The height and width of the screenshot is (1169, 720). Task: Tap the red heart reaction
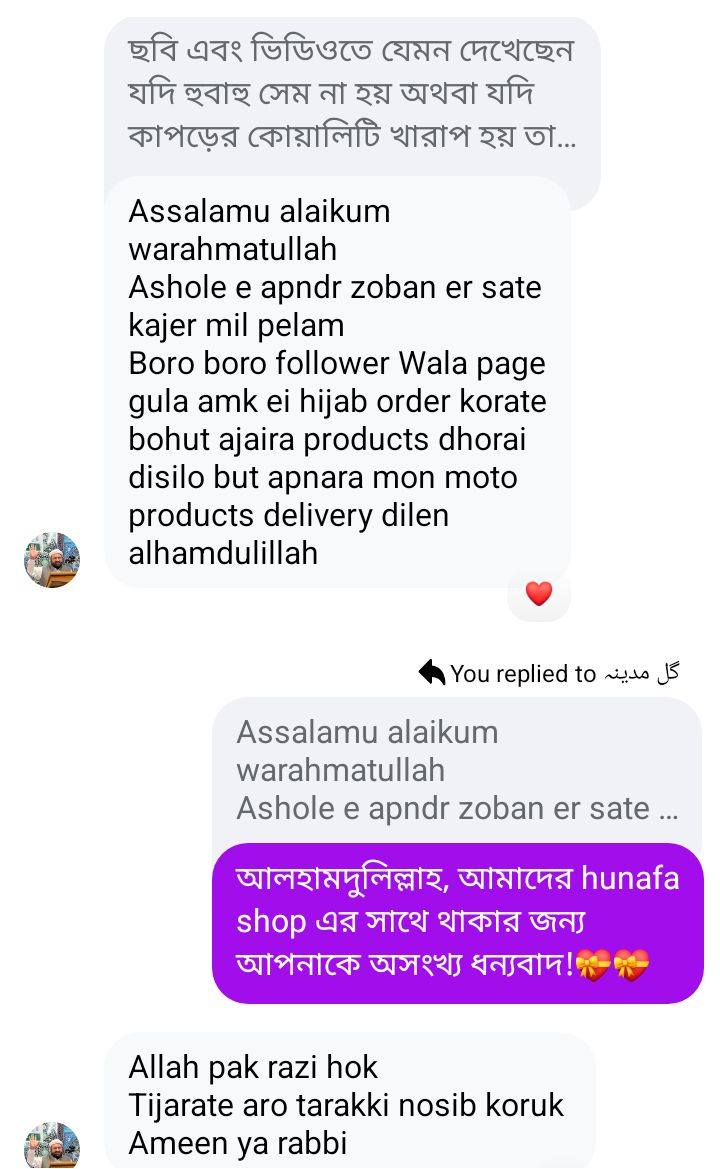(x=538, y=594)
